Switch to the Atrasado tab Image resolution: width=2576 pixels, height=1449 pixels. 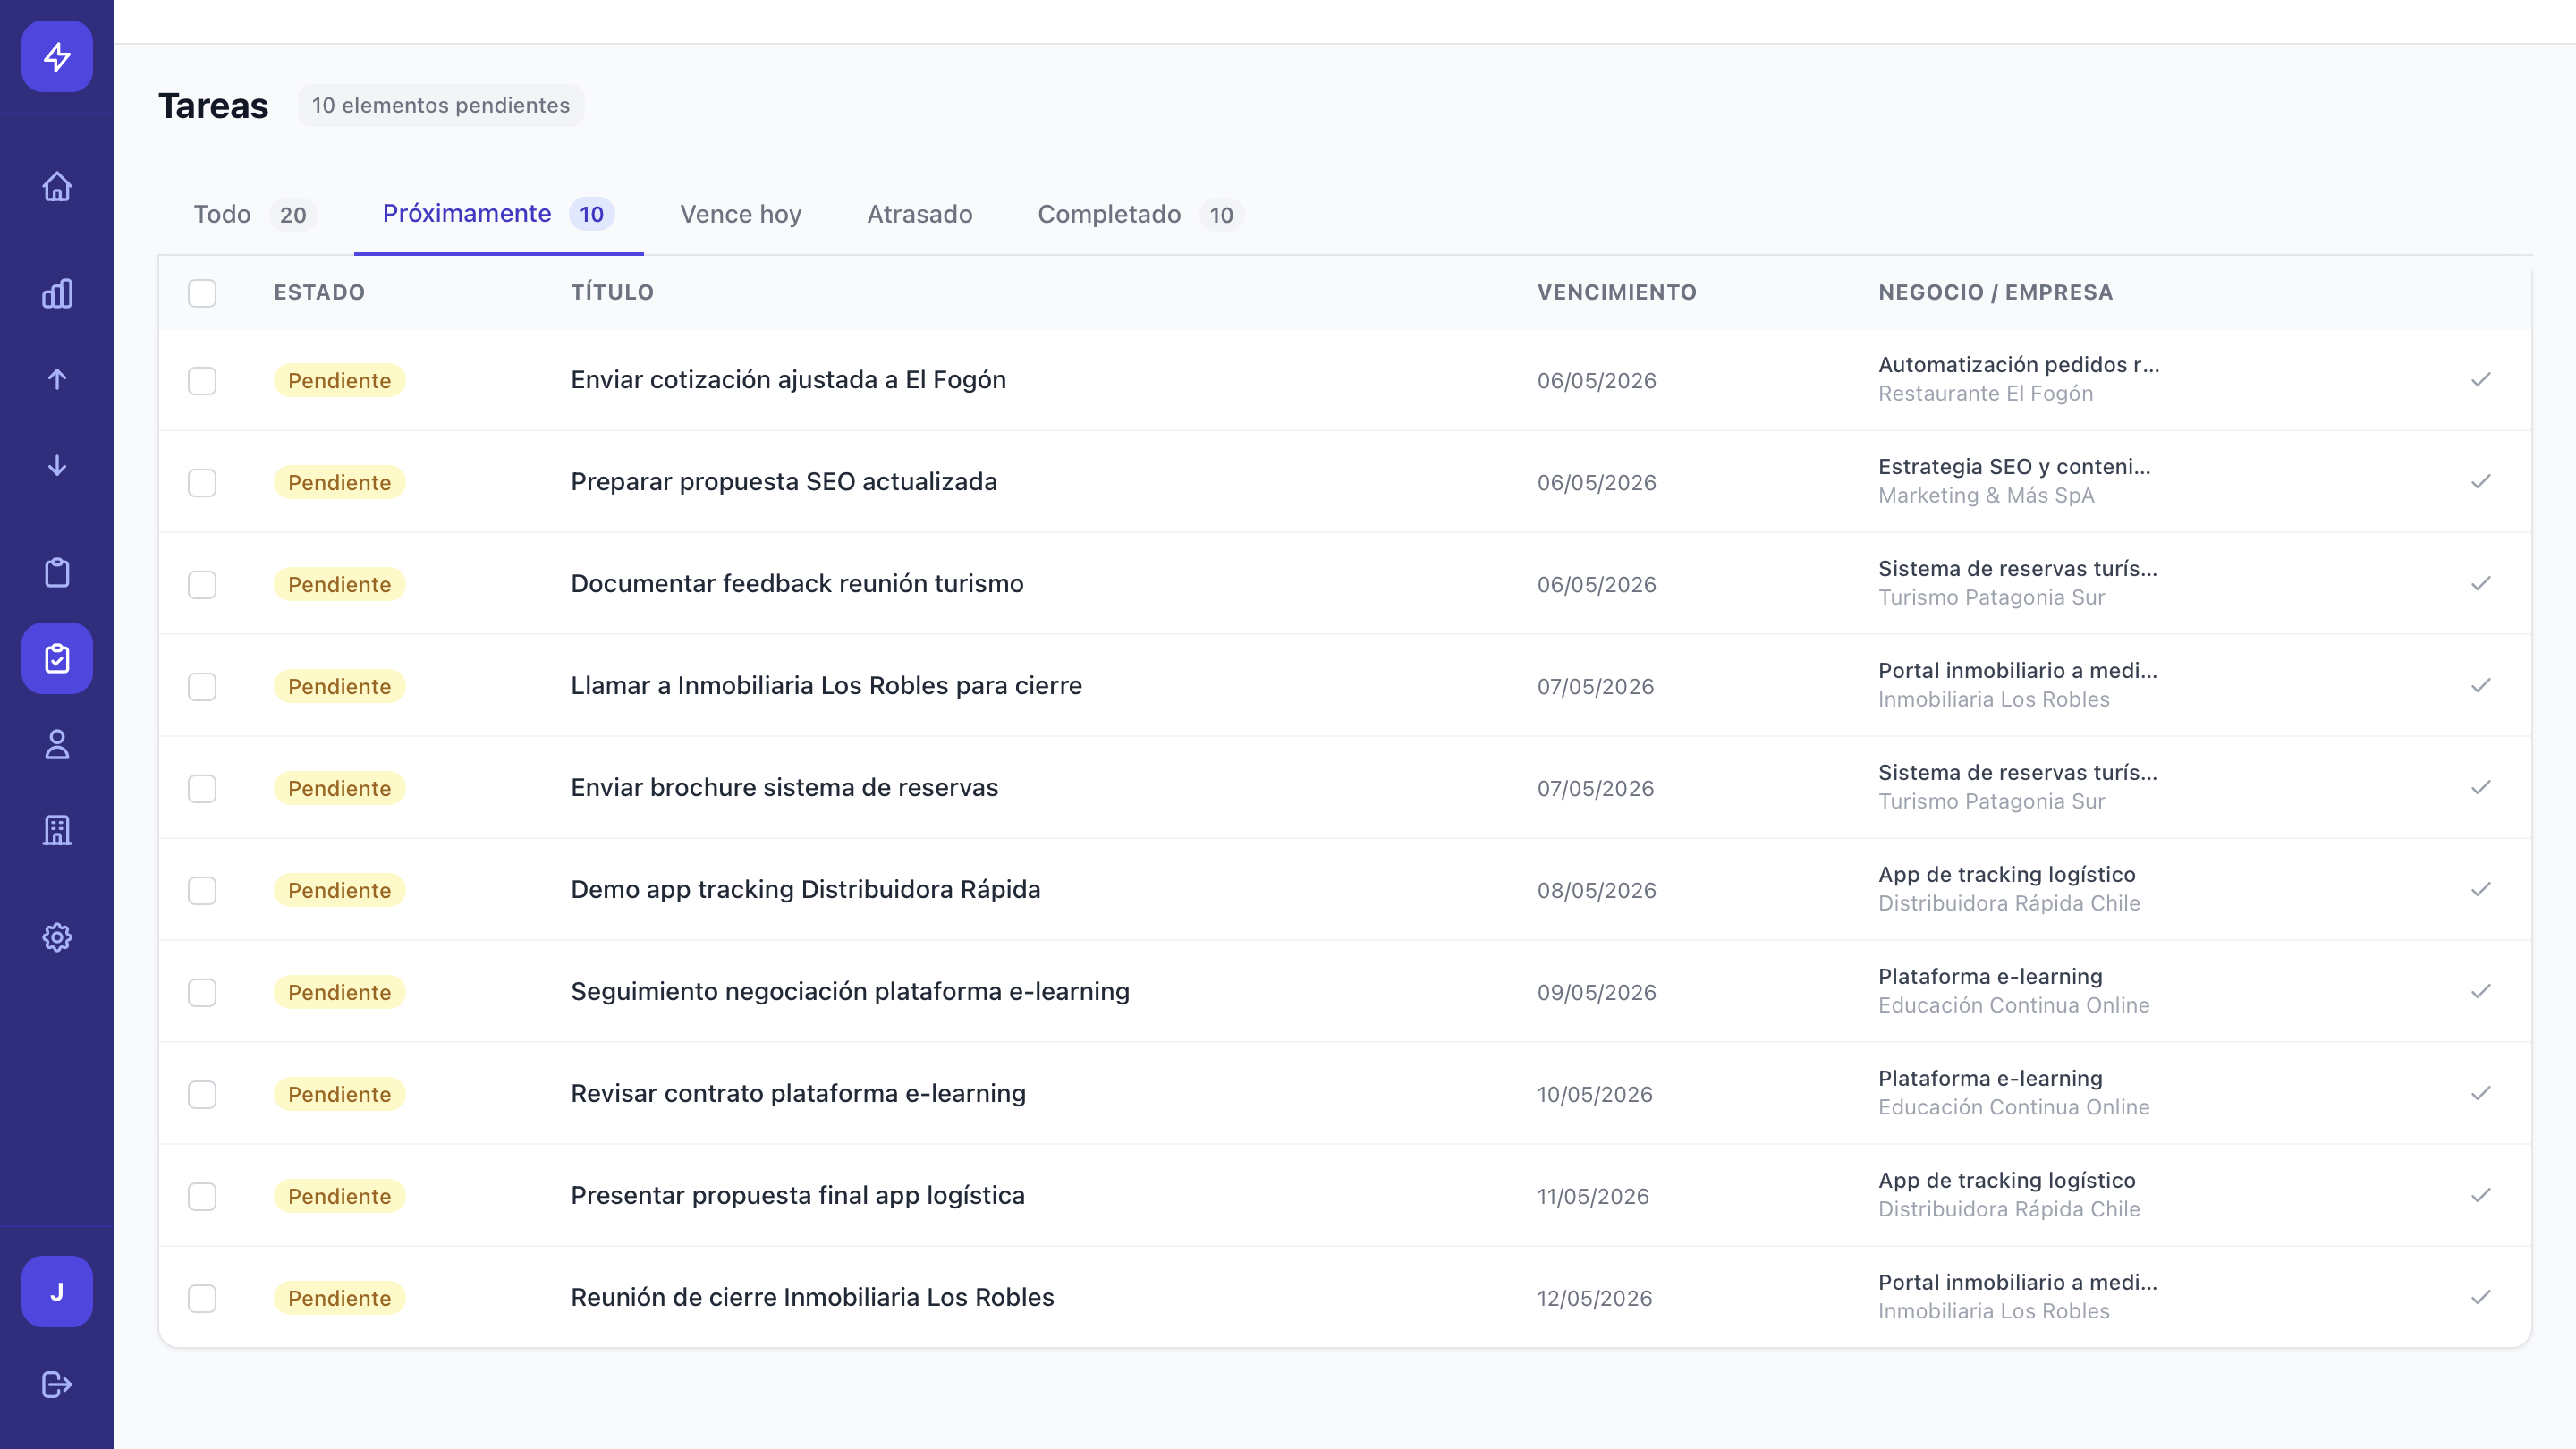(919, 214)
